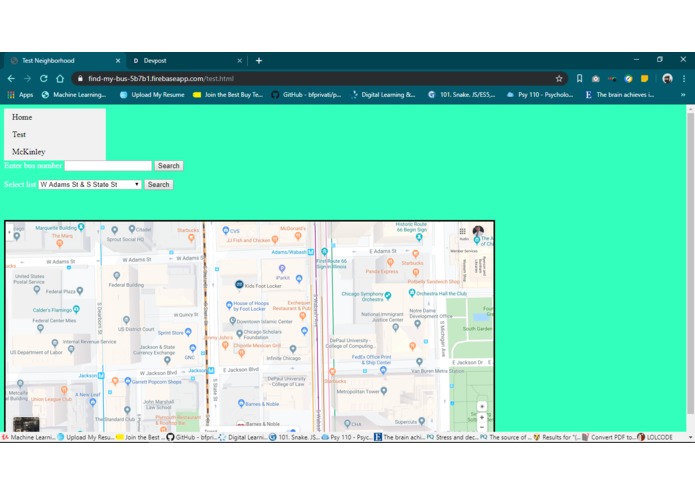Go back using the browser back arrow
The height and width of the screenshot is (494, 695).
click(x=11, y=78)
